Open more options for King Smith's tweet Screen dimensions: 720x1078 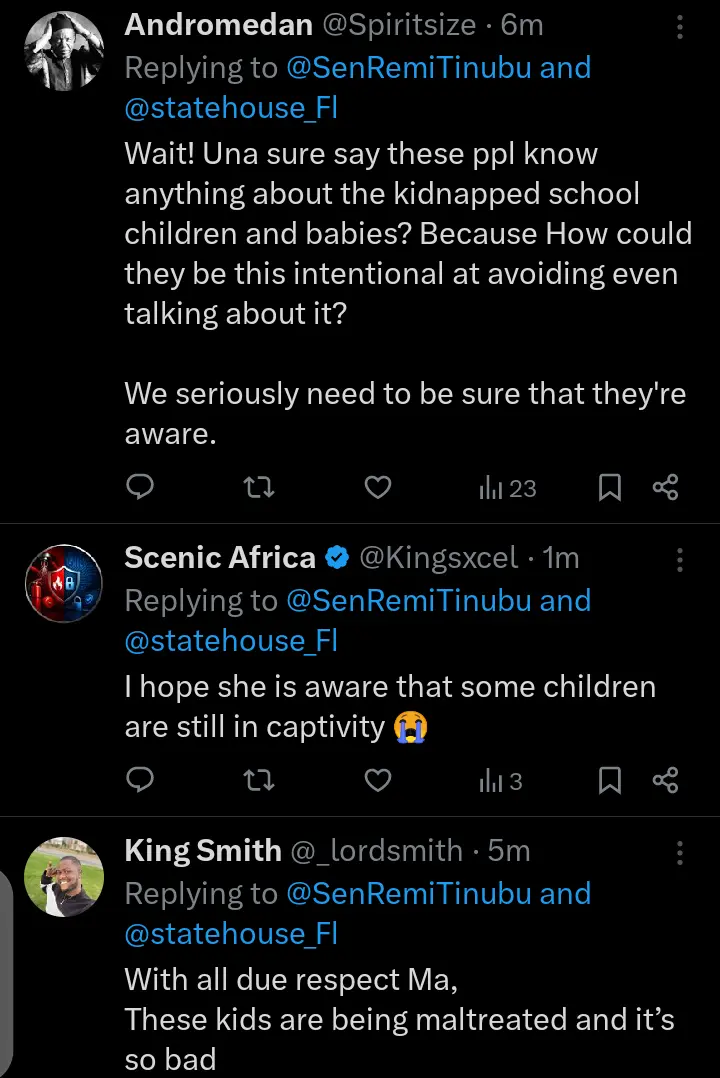tap(679, 852)
